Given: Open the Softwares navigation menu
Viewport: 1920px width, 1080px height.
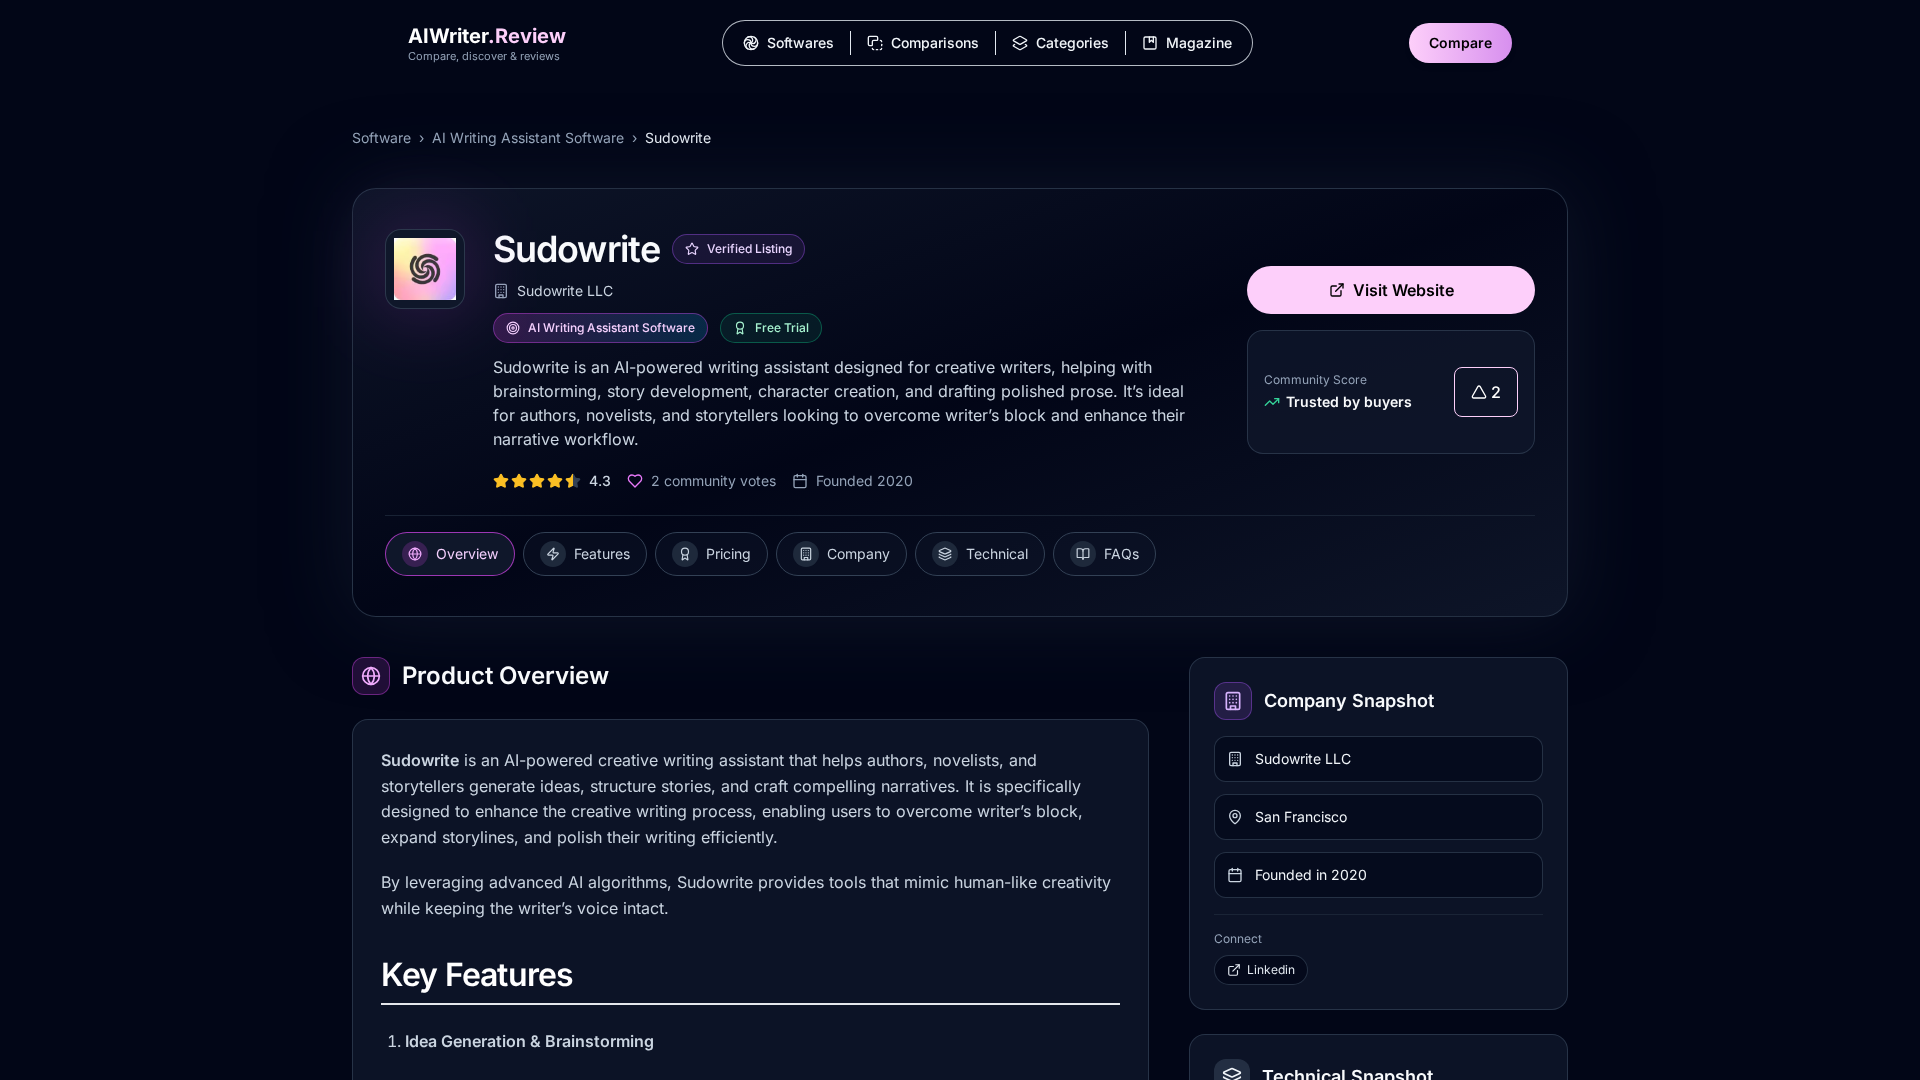Looking at the screenshot, I should click(x=788, y=43).
